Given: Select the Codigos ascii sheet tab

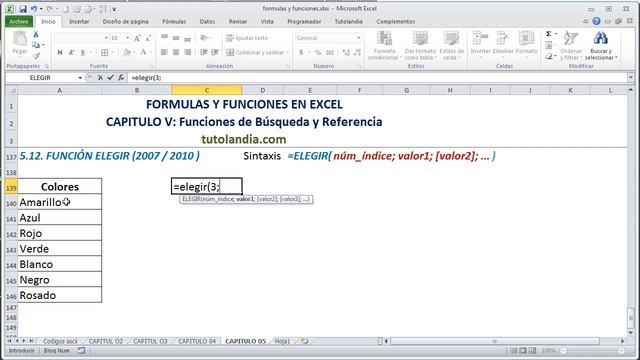Looking at the screenshot, I should (x=60, y=341).
